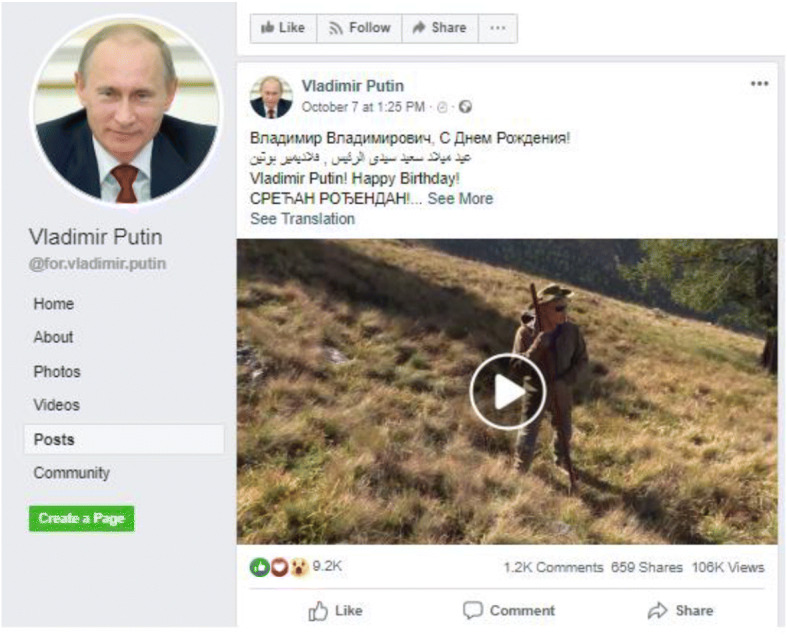The width and height of the screenshot is (787, 635).
Task: Open the About section in sidebar
Action: 53,337
